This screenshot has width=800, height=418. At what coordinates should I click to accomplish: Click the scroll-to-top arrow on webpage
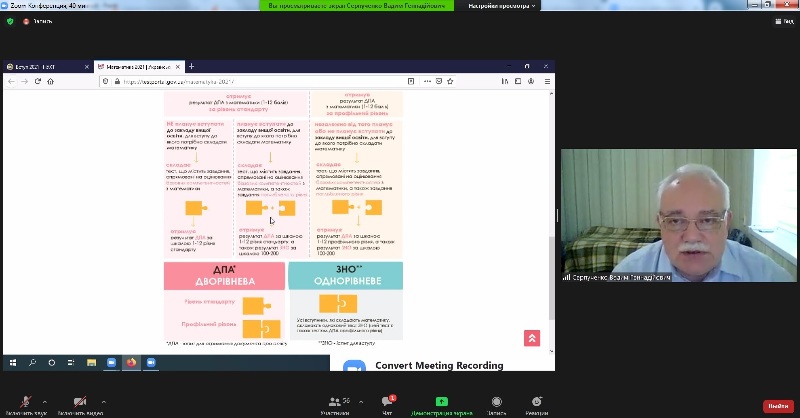[532, 339]
